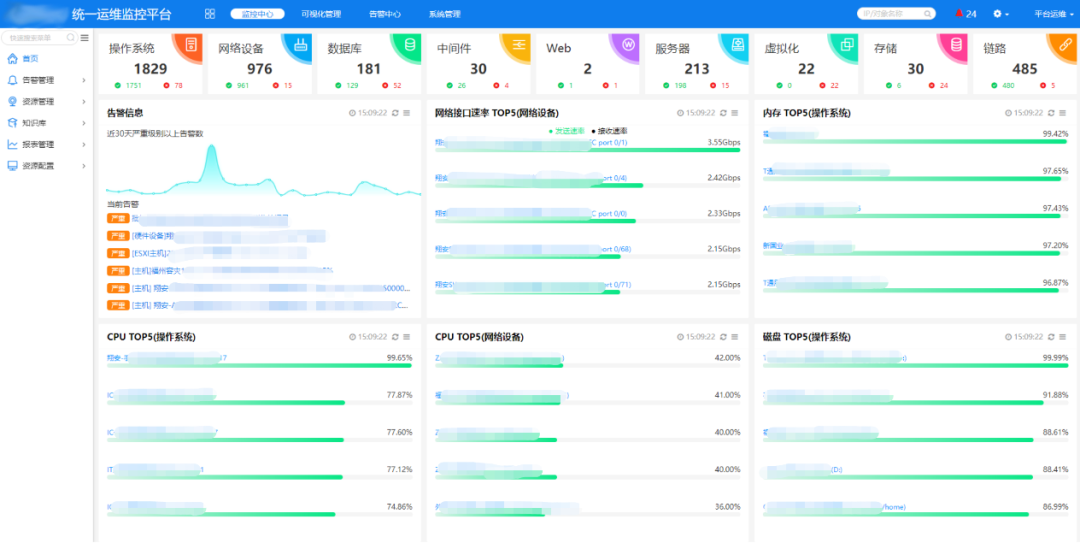Screen dimensions: 1080x543
Task: Toggle the 接收速率 legend item
Action: pyautogui.click(x=609, y=130)
